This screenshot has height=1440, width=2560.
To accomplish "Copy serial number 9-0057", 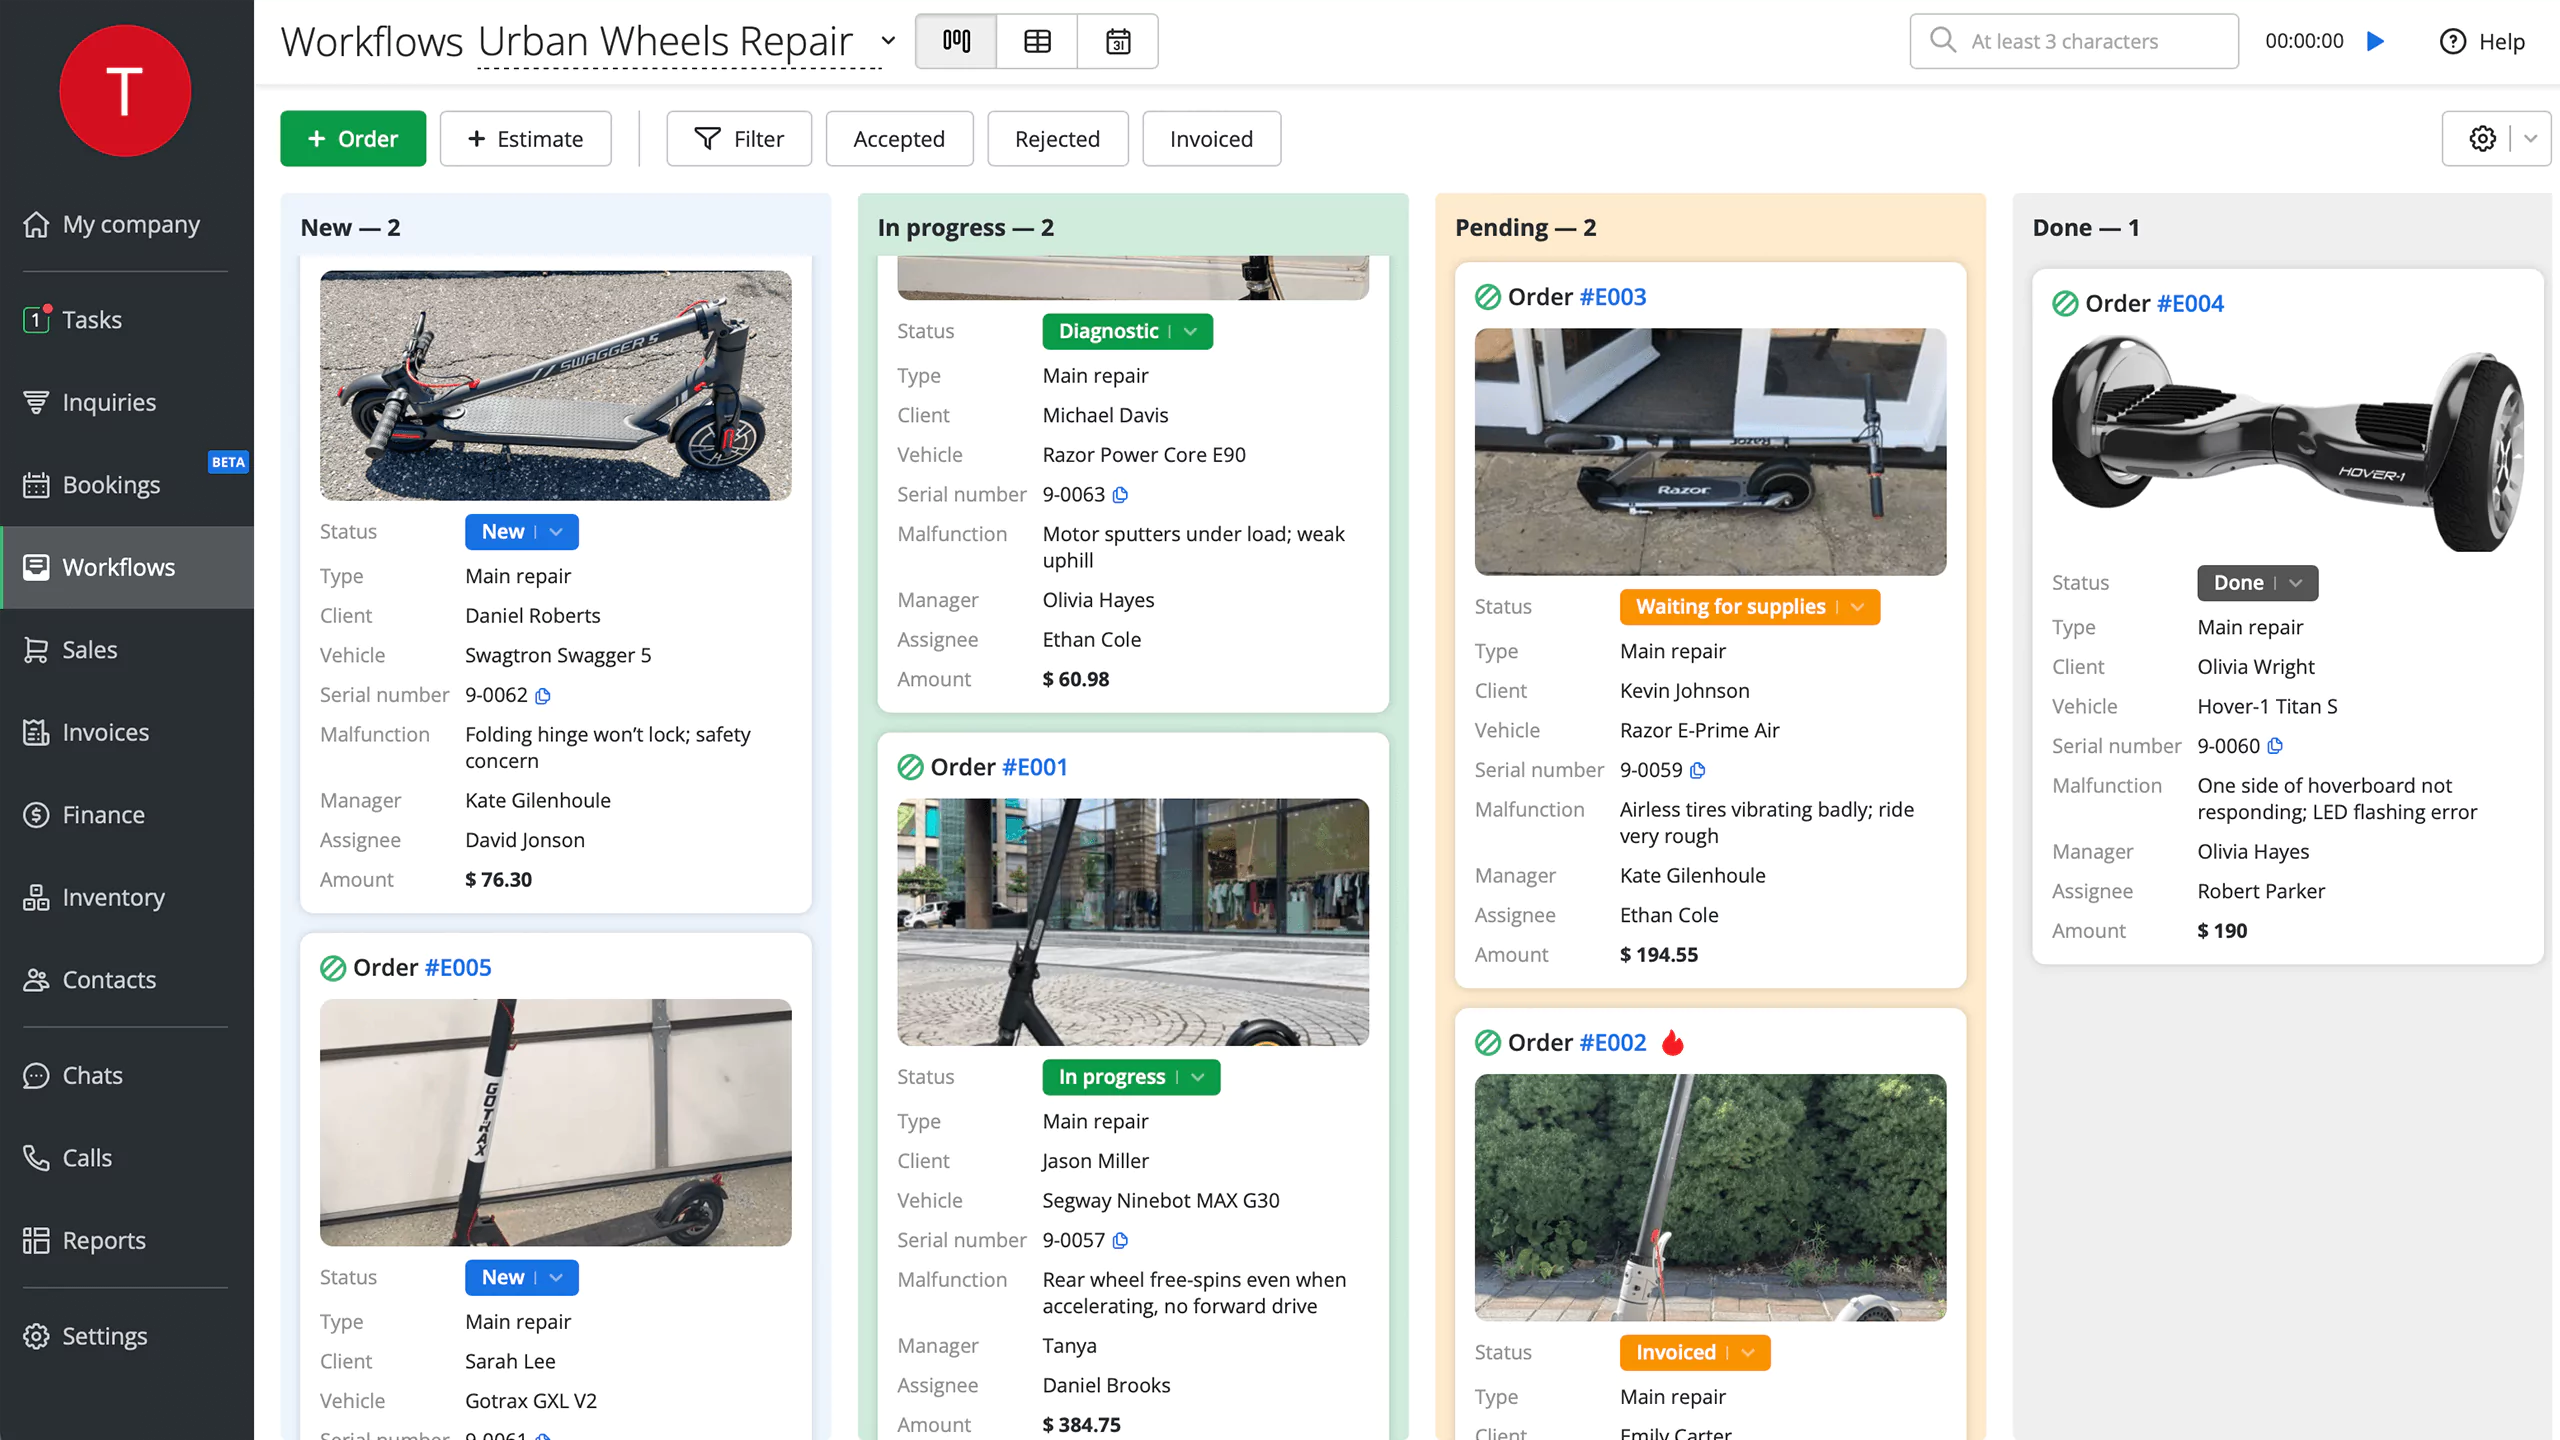I will click(1120, 1240).
